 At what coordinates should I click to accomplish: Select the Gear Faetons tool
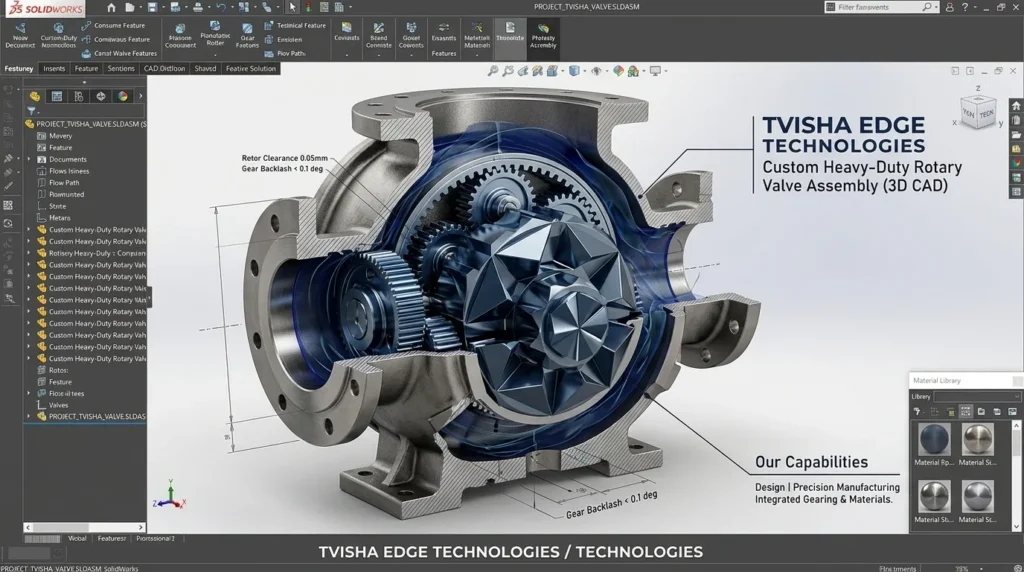click(x=247, y=36)
